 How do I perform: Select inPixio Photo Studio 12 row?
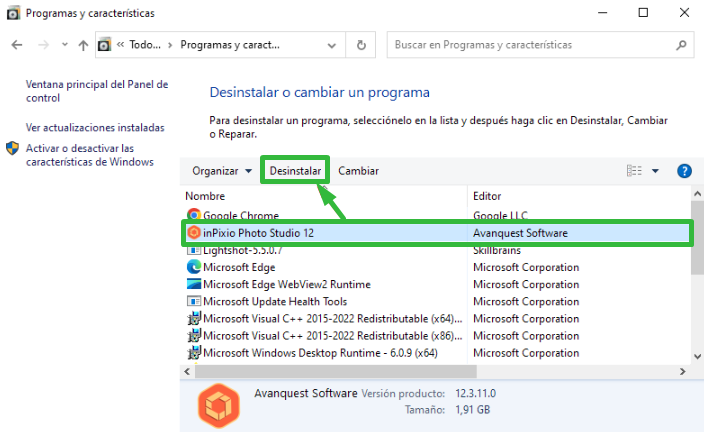(x=437, y=233)
